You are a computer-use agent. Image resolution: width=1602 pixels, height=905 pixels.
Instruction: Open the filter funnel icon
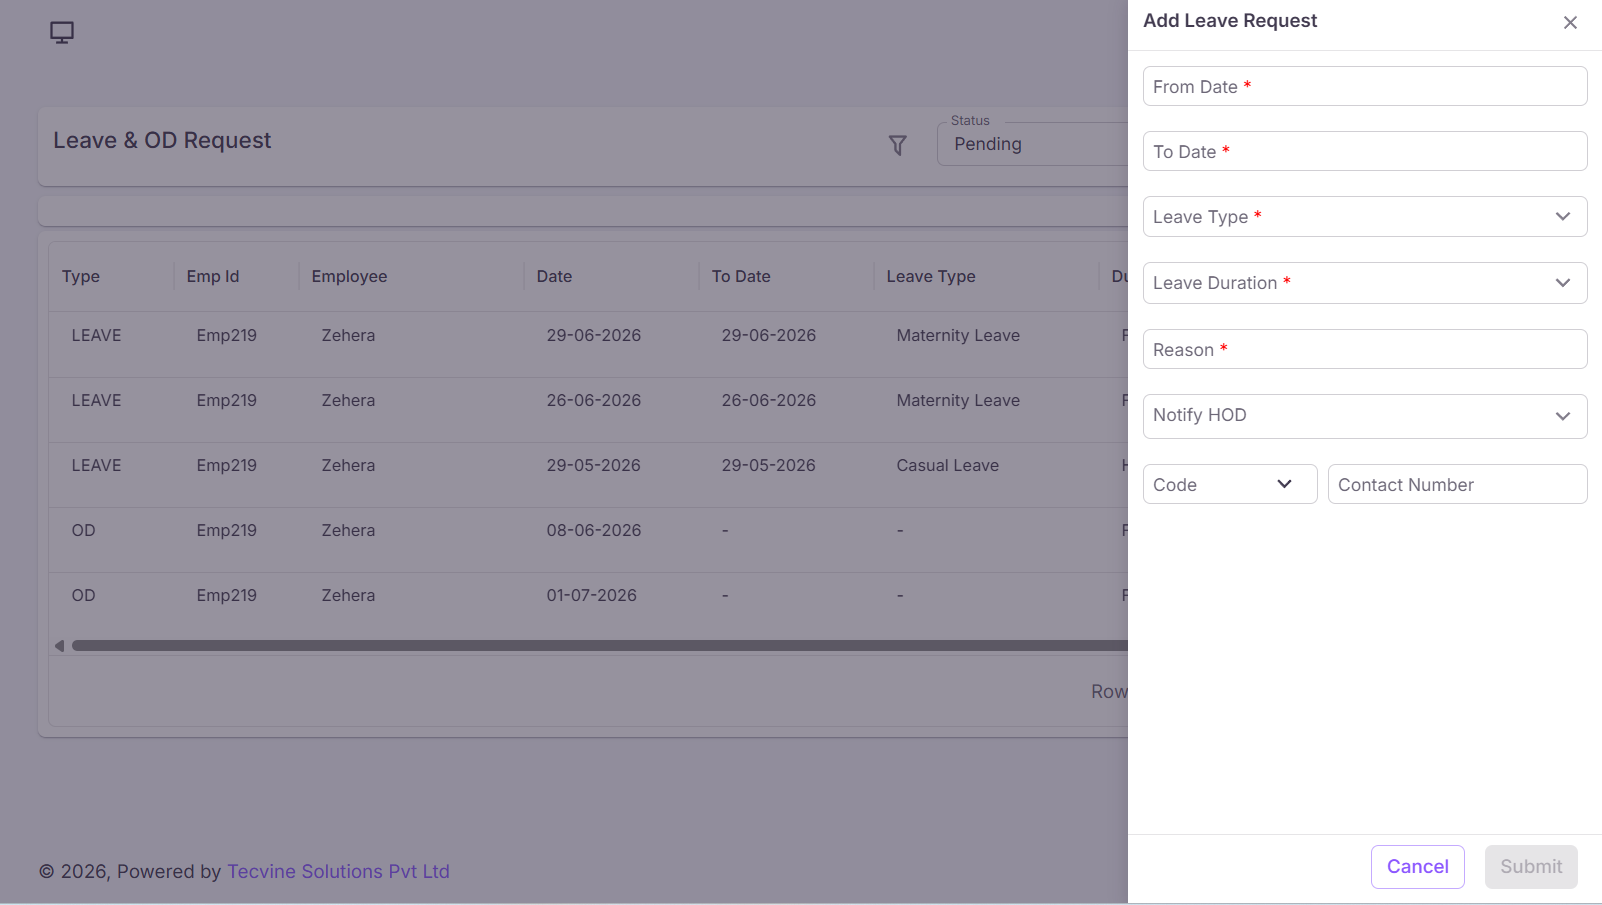pos(898,146)
